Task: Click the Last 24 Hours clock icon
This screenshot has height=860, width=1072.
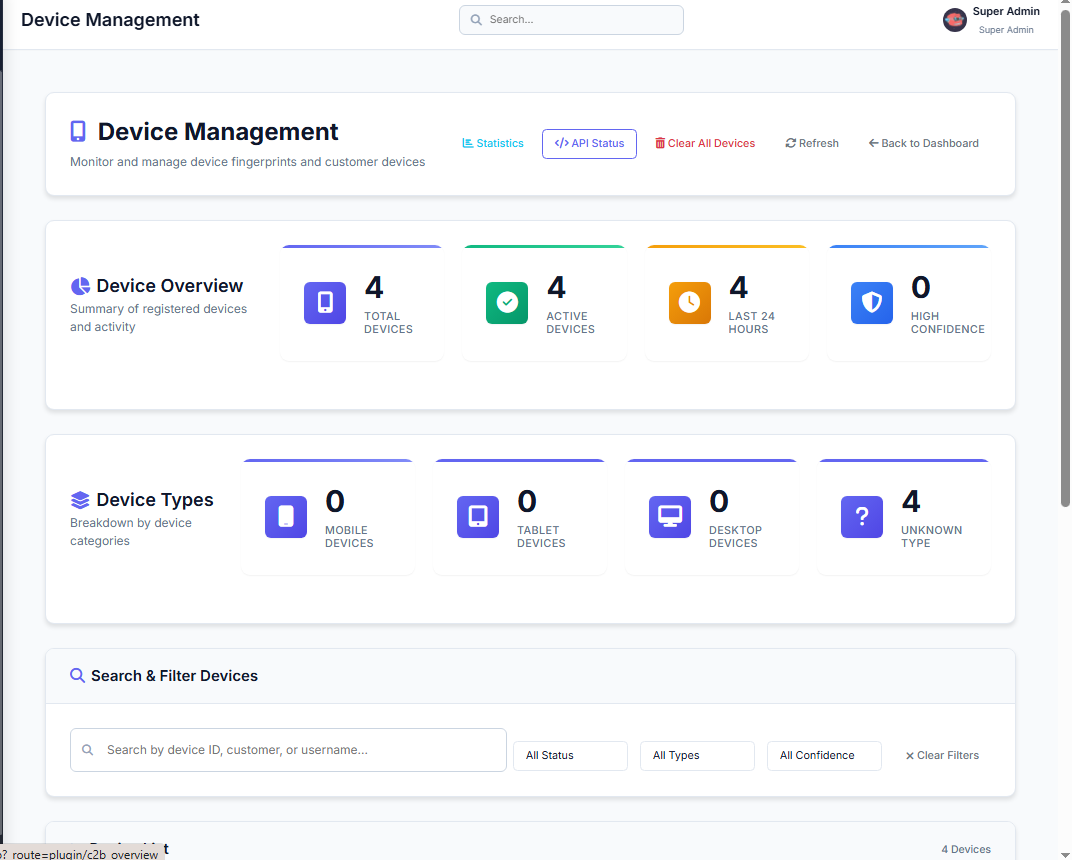Action: (689, 303)
